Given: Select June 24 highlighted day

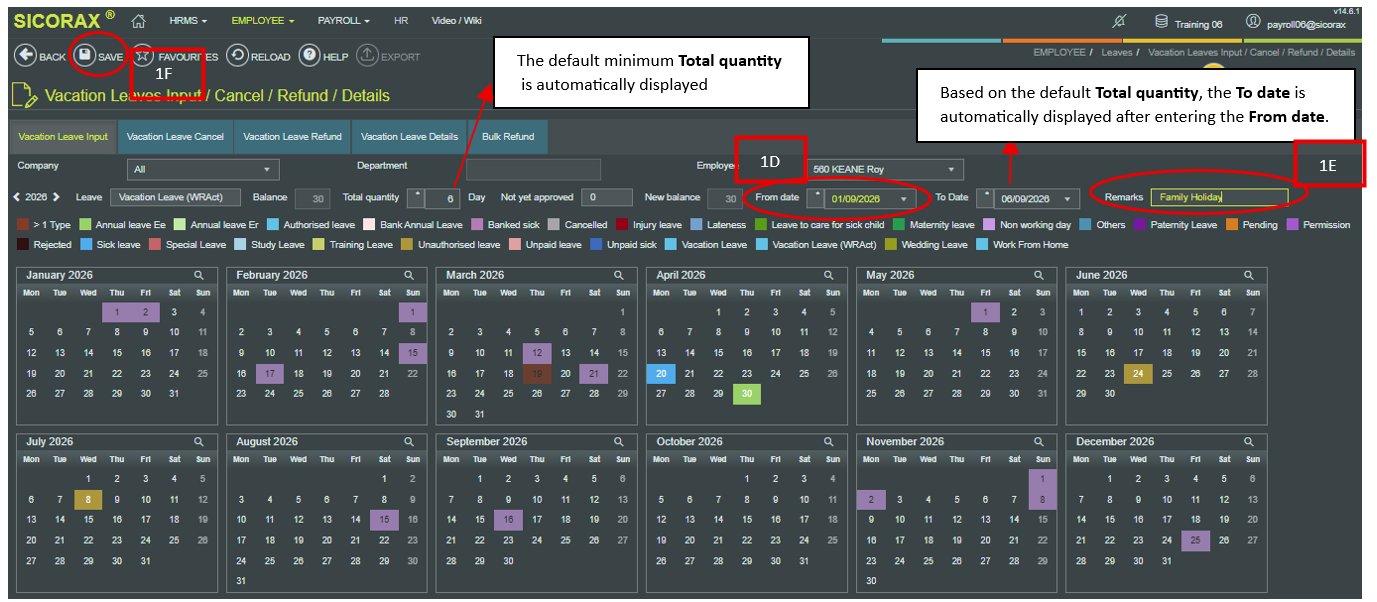Looking at the screenshot, I should pyautogui.click(x=1138, y=373).
